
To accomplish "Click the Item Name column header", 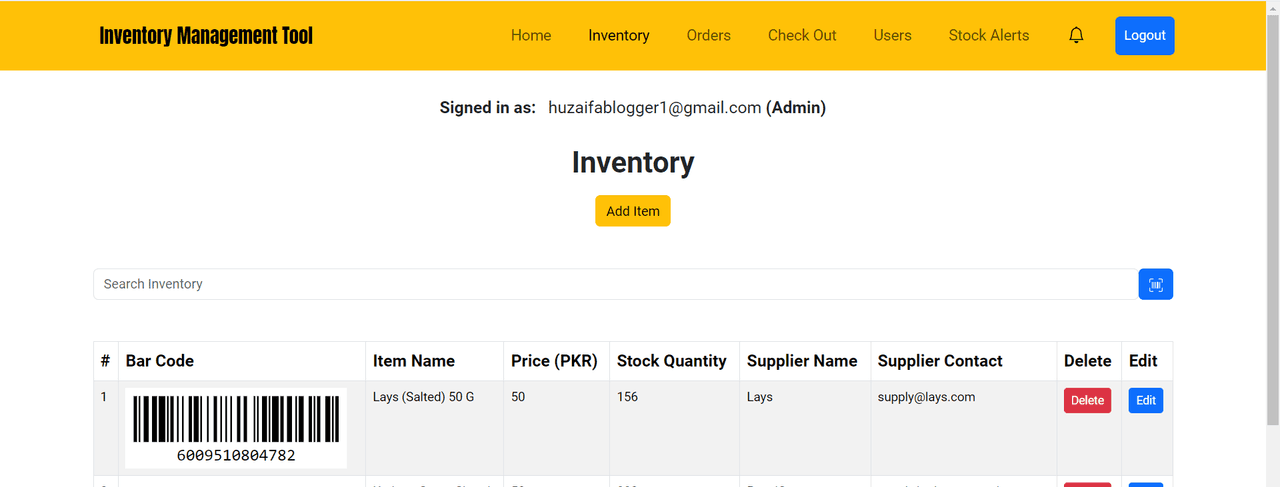I will click(x=414, y=361).
